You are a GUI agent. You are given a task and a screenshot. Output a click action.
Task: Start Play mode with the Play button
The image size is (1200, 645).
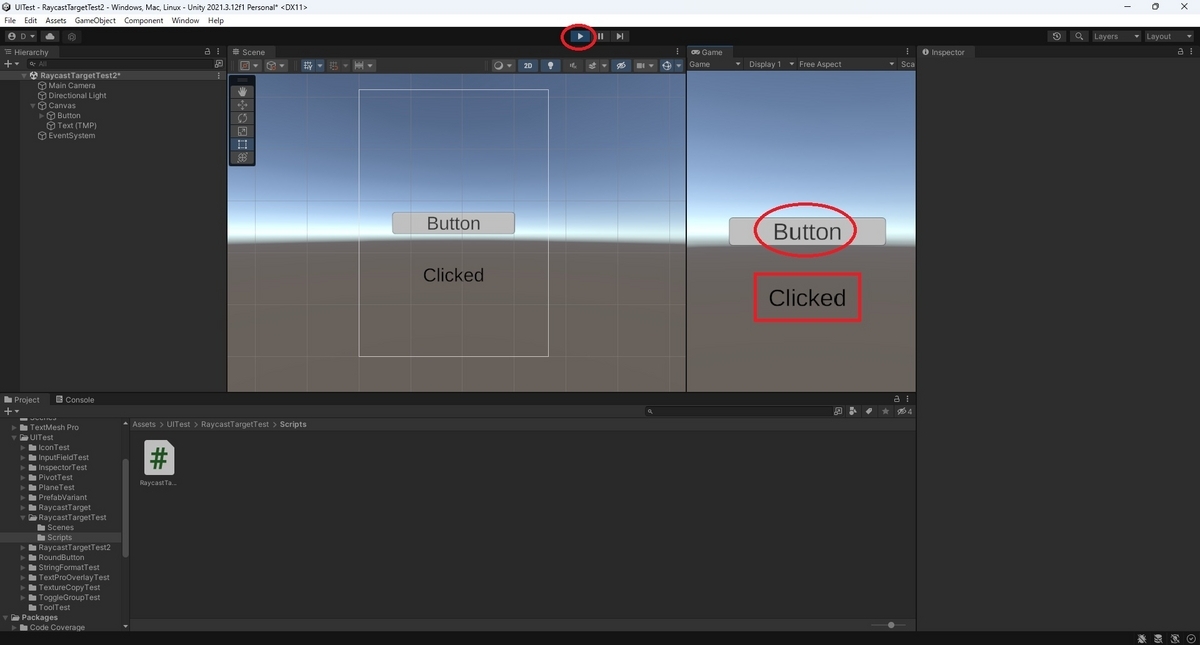pos(580,36)
